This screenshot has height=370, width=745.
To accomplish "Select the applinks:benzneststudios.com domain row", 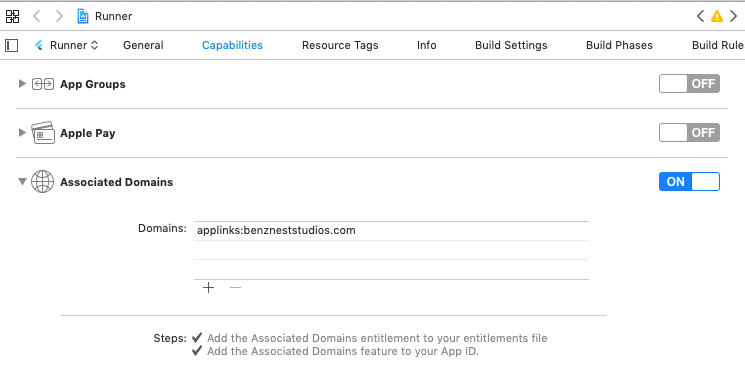I will coord(391,231).
